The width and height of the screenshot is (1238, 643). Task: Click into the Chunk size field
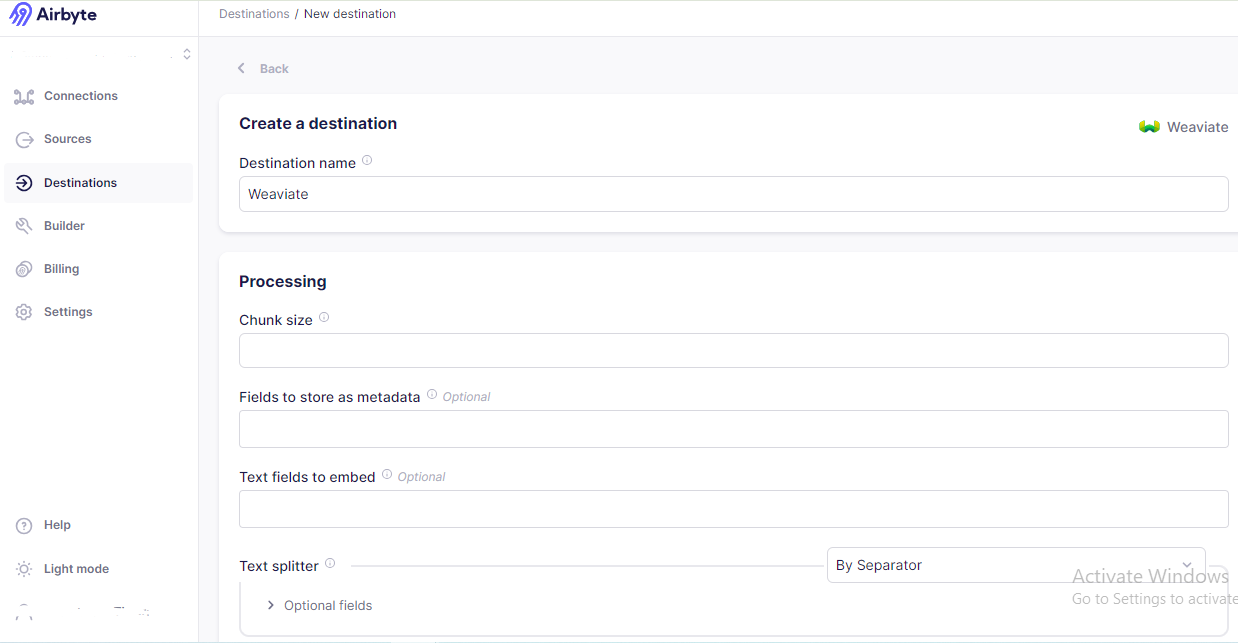(x=733, y=350)
